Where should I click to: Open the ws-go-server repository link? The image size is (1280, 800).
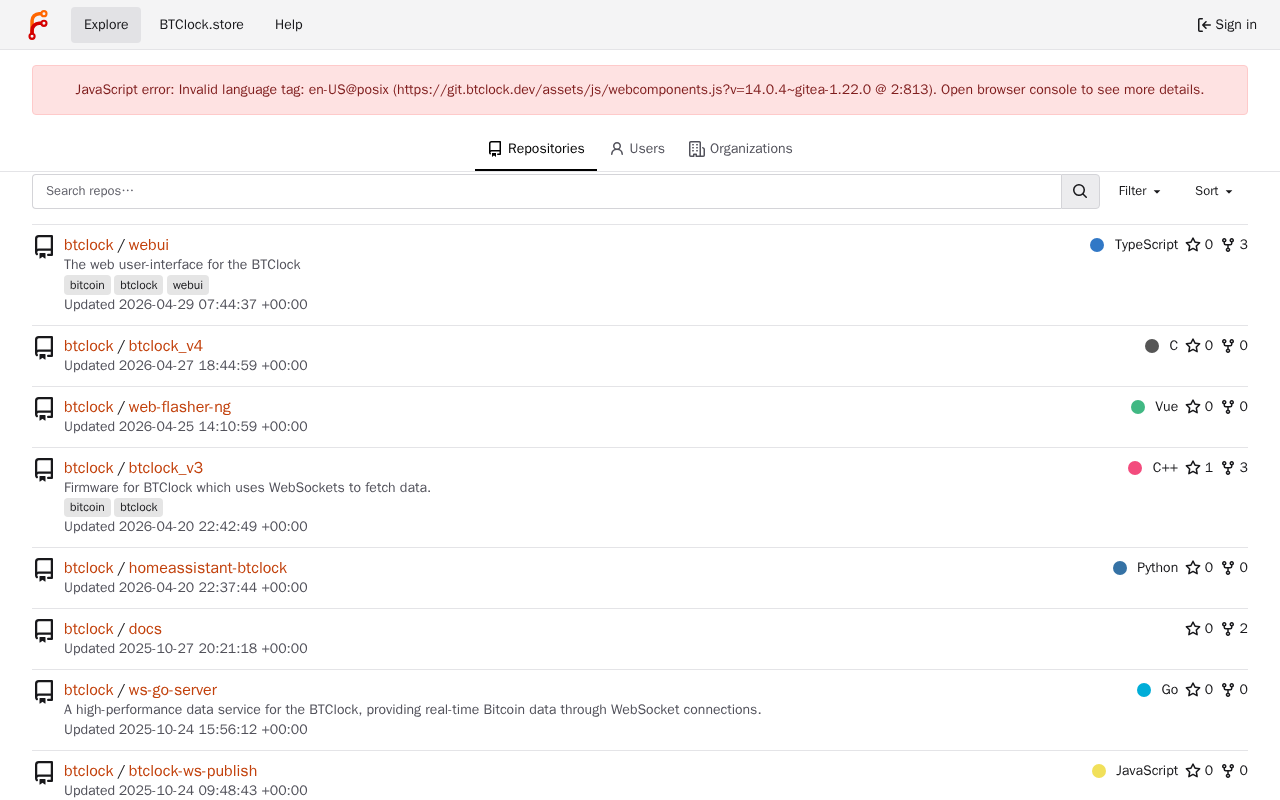point(173,690)
